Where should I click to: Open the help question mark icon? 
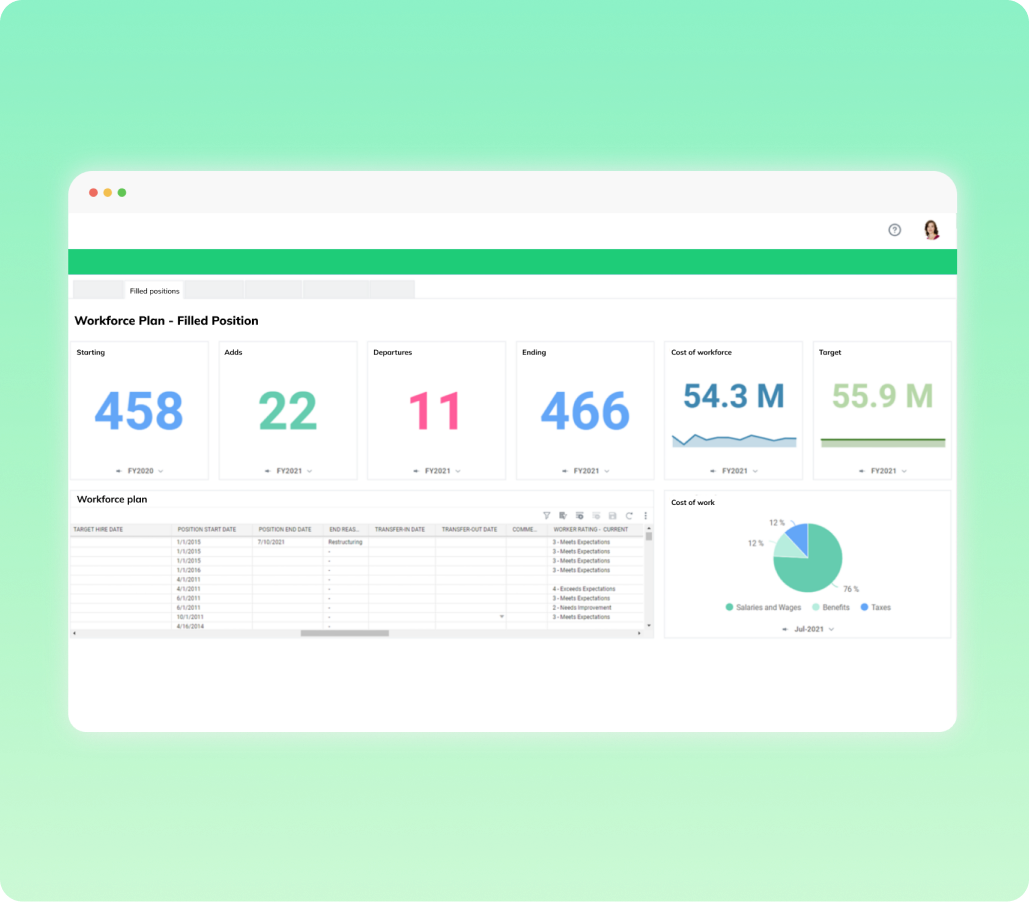pos(894,230)
